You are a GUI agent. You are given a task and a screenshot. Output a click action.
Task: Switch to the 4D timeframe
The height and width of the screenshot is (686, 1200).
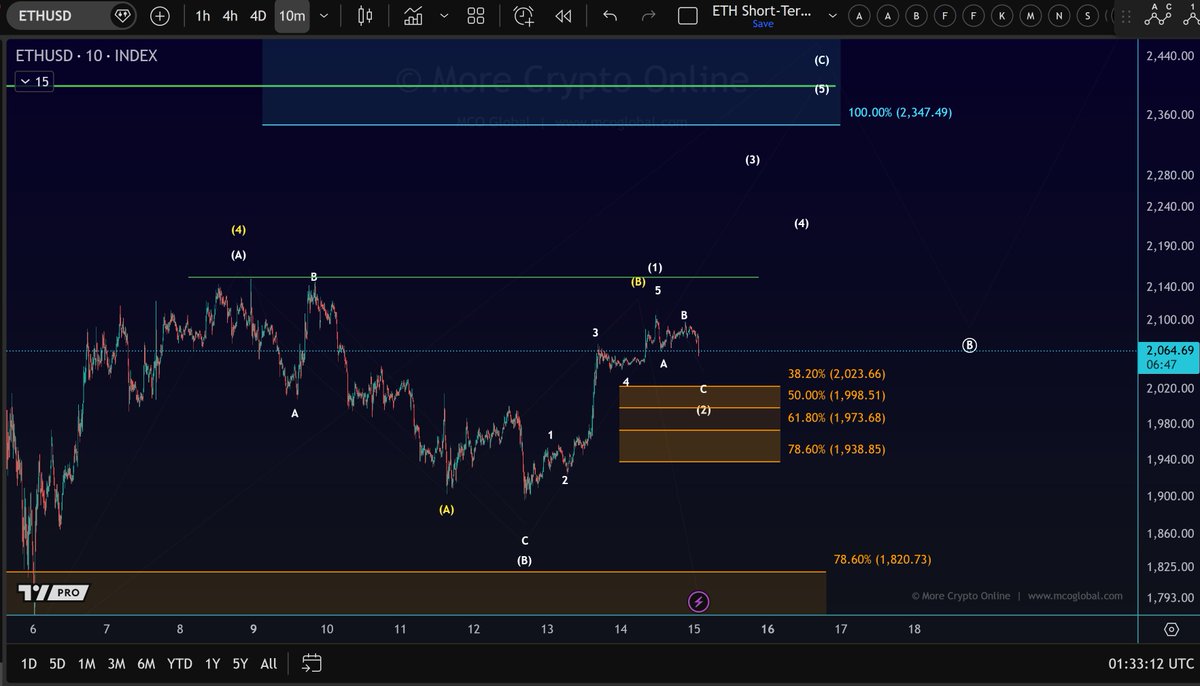coord(258,16)
